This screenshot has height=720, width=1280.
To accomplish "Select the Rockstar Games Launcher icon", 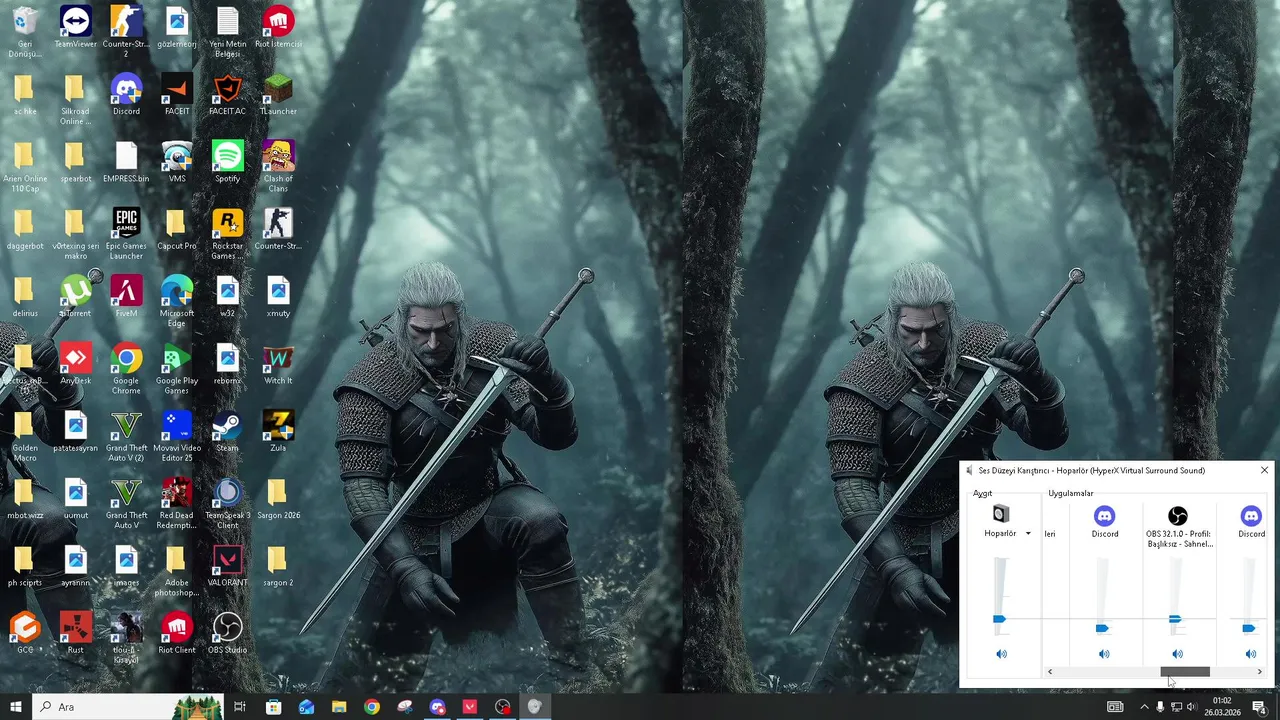I will pyautogui.click(x=227, y=234).
